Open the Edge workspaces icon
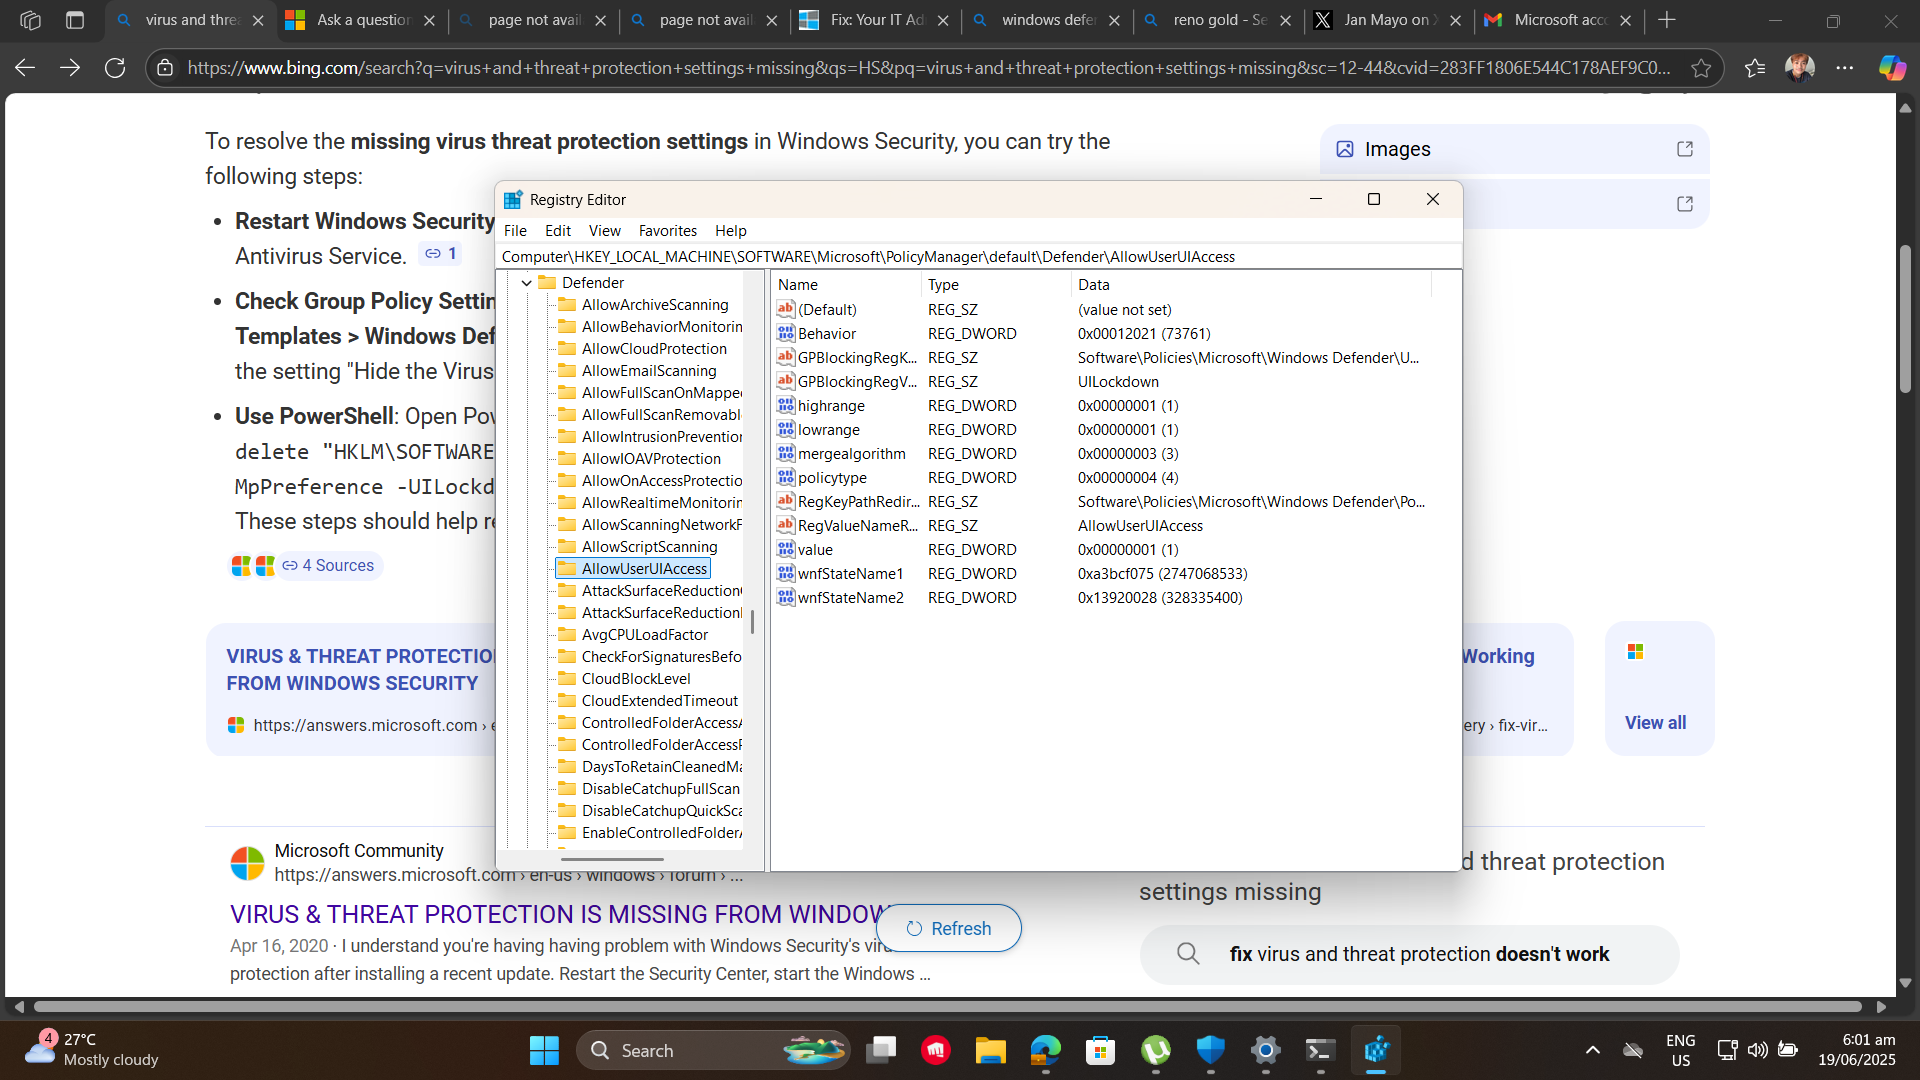The height and width of the screenshot is (1080, 1920). [30, 20]
